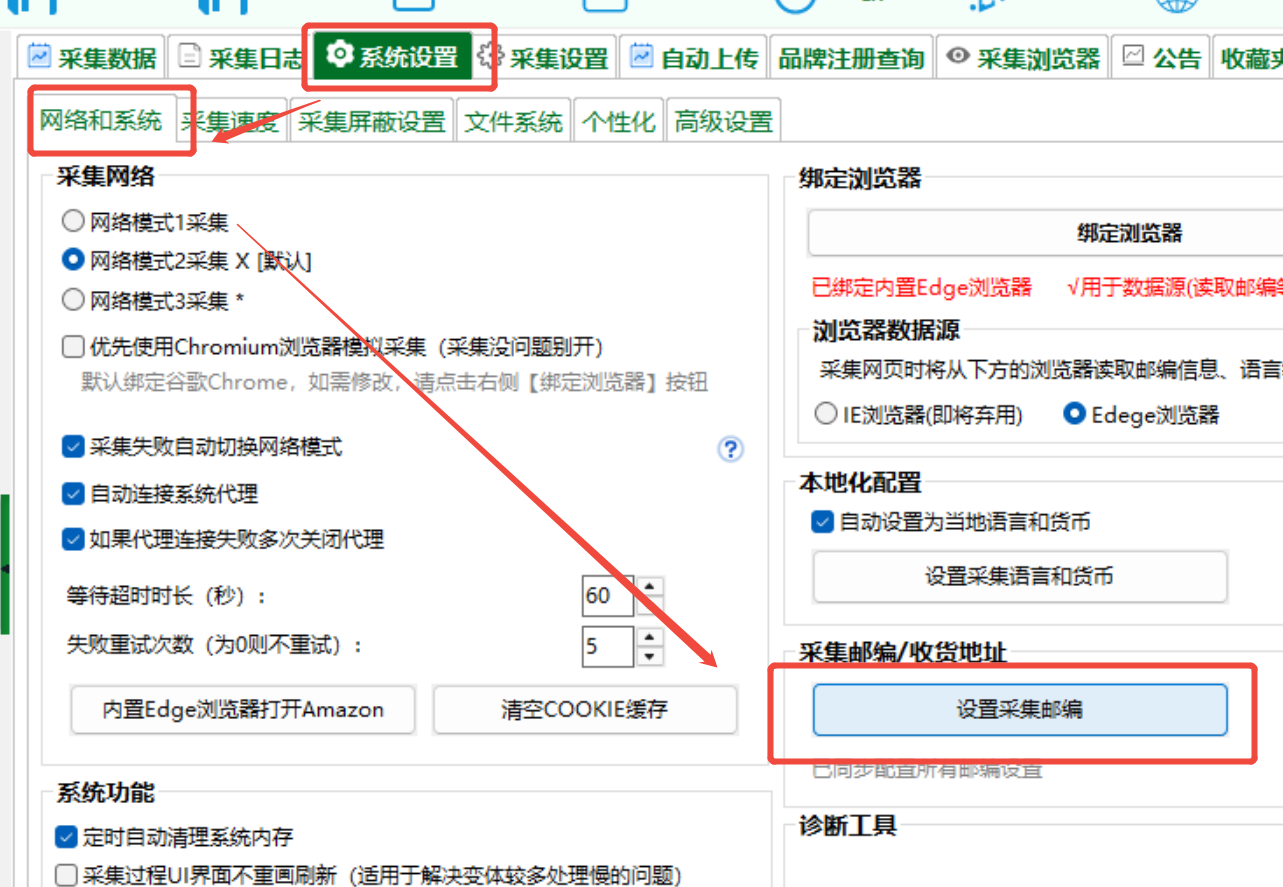Click the 设置采集邮编 button
Screen dimensions: 1283x887
point(1019,710)
